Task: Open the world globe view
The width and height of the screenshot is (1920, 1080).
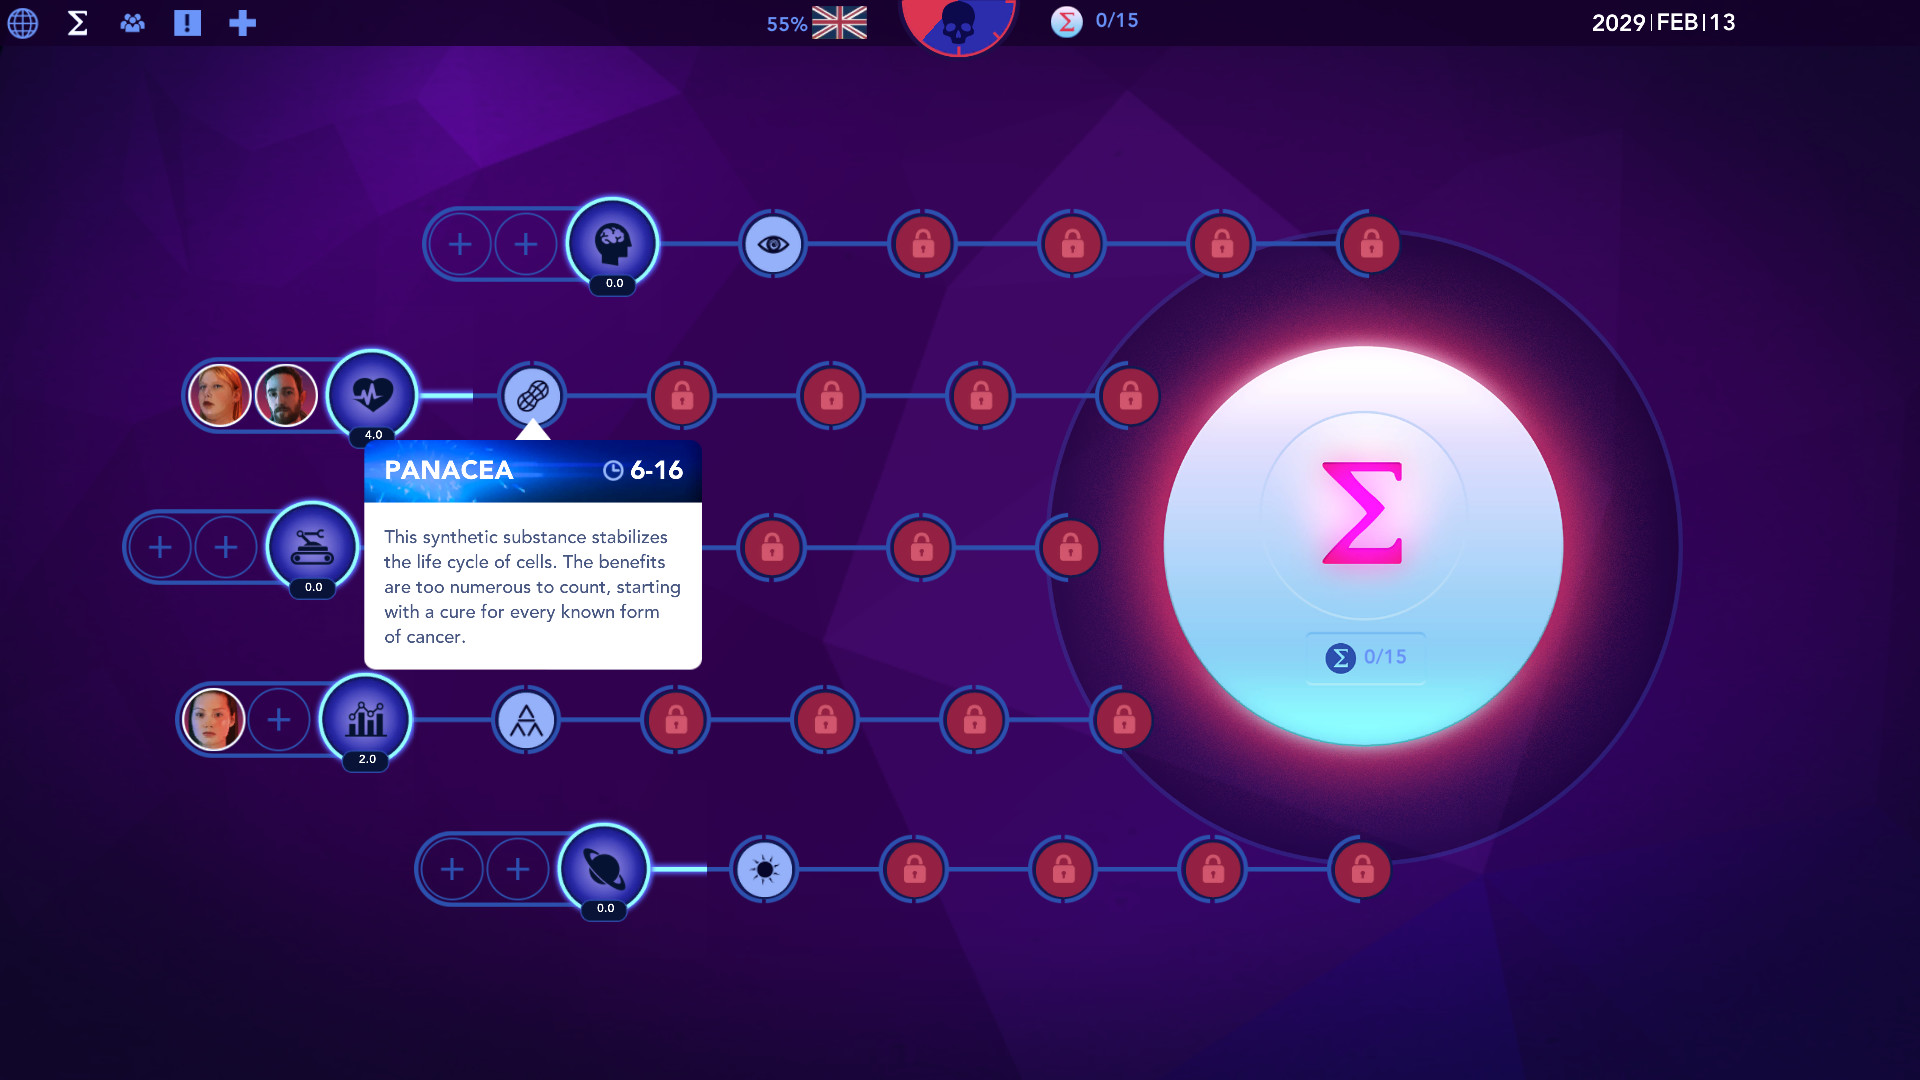Action: click(x=22, y=22)
